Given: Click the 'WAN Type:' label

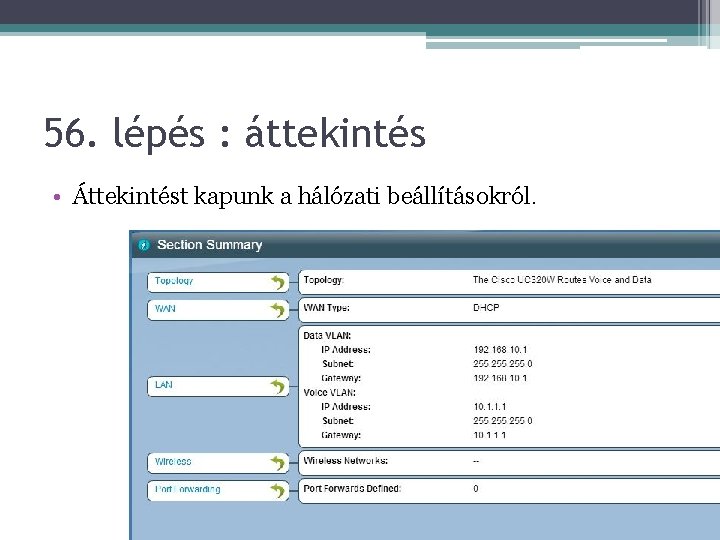Looking at the screenshot, I should [326, 308].
